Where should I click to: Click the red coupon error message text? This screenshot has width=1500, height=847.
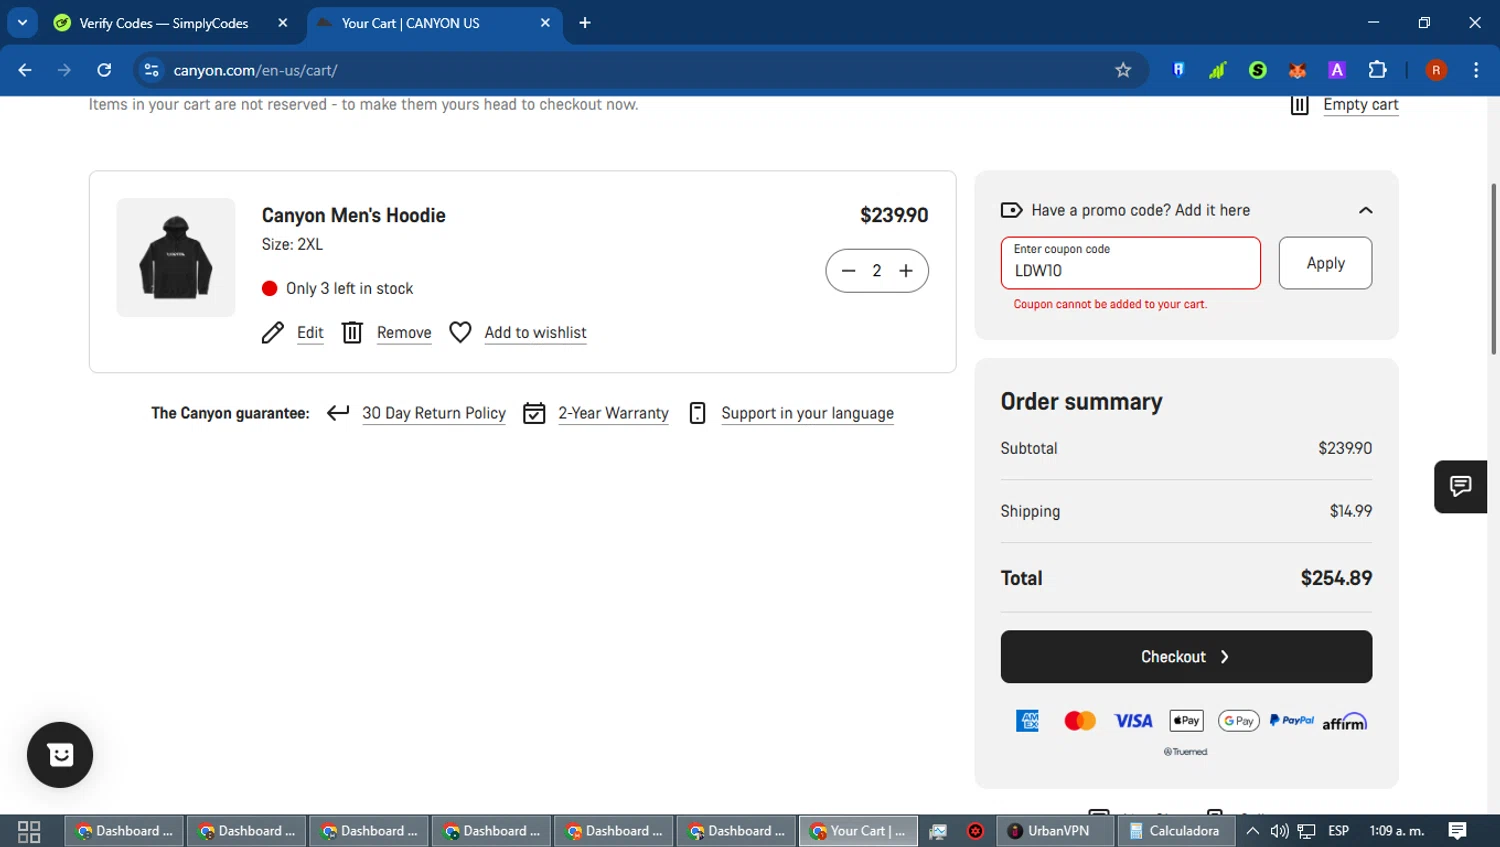[x=1110, y=304]
